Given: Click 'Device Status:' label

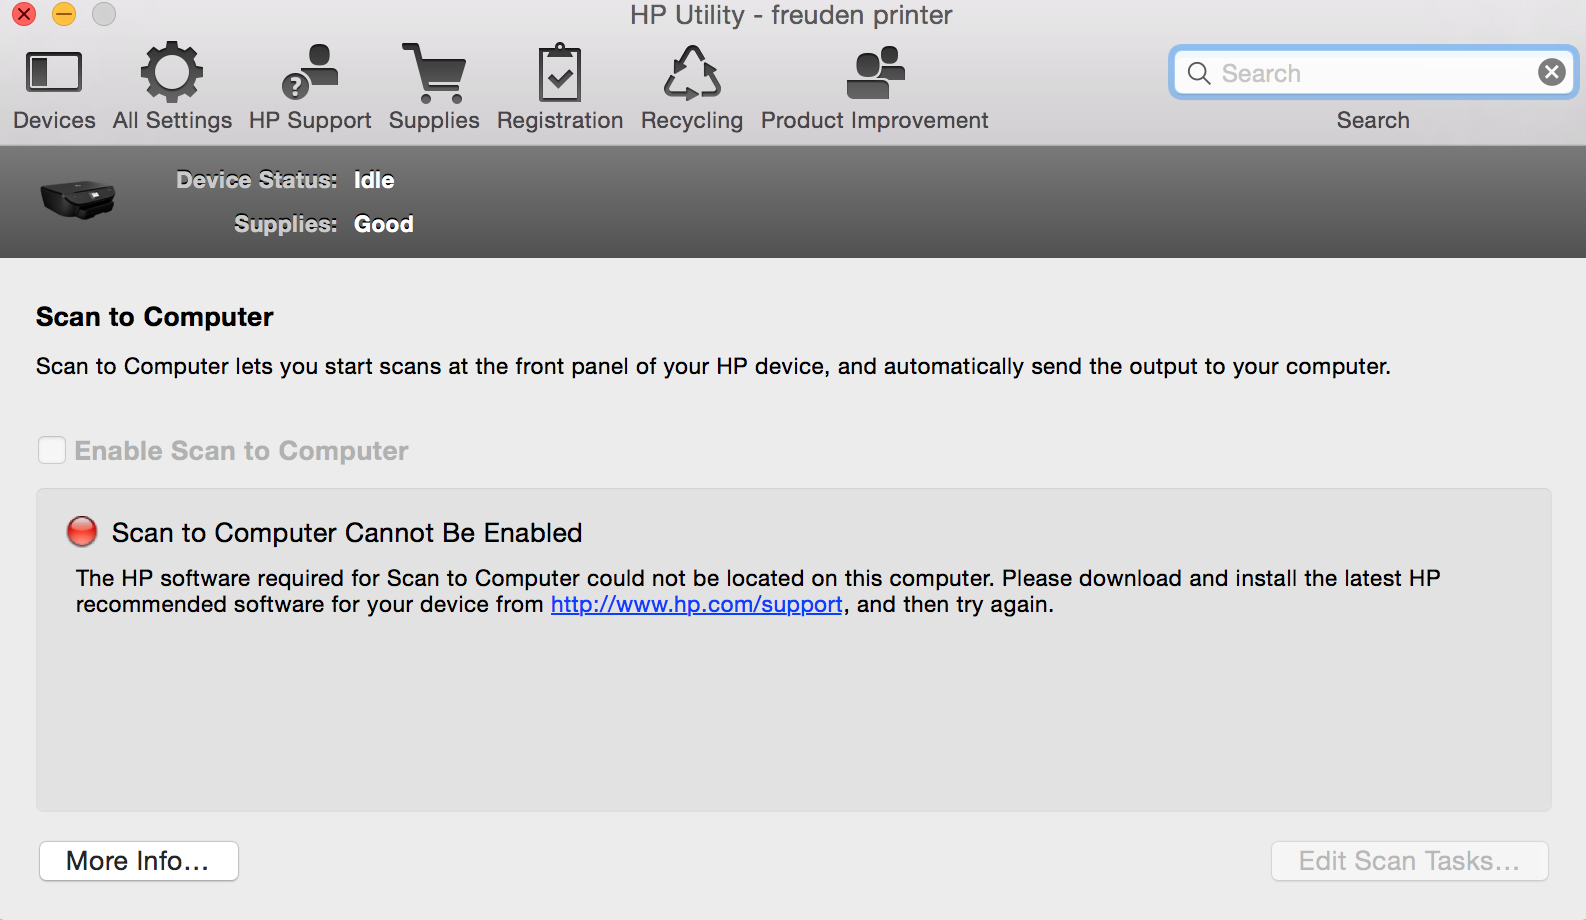Looking at the screenshot, I should (257, 180).
